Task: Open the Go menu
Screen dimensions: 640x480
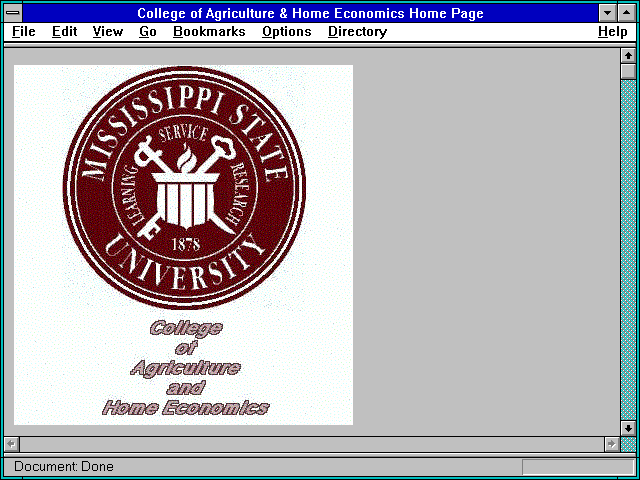Action: (x=148, y=32)
